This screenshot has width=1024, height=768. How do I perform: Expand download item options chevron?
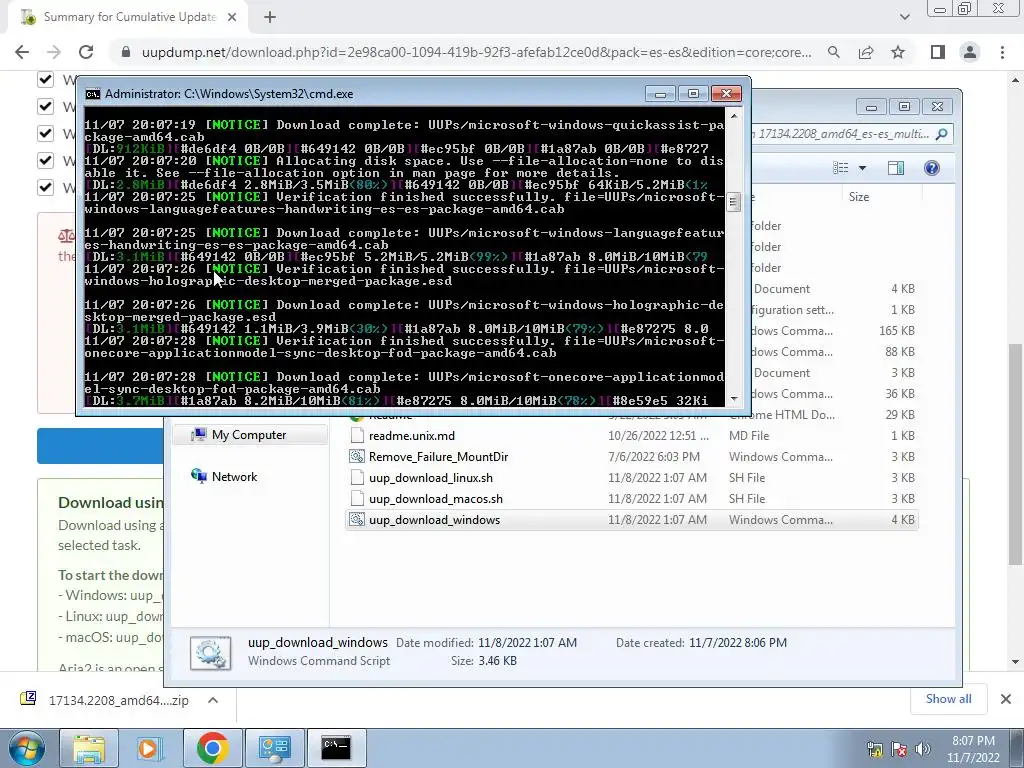[213, 700]
